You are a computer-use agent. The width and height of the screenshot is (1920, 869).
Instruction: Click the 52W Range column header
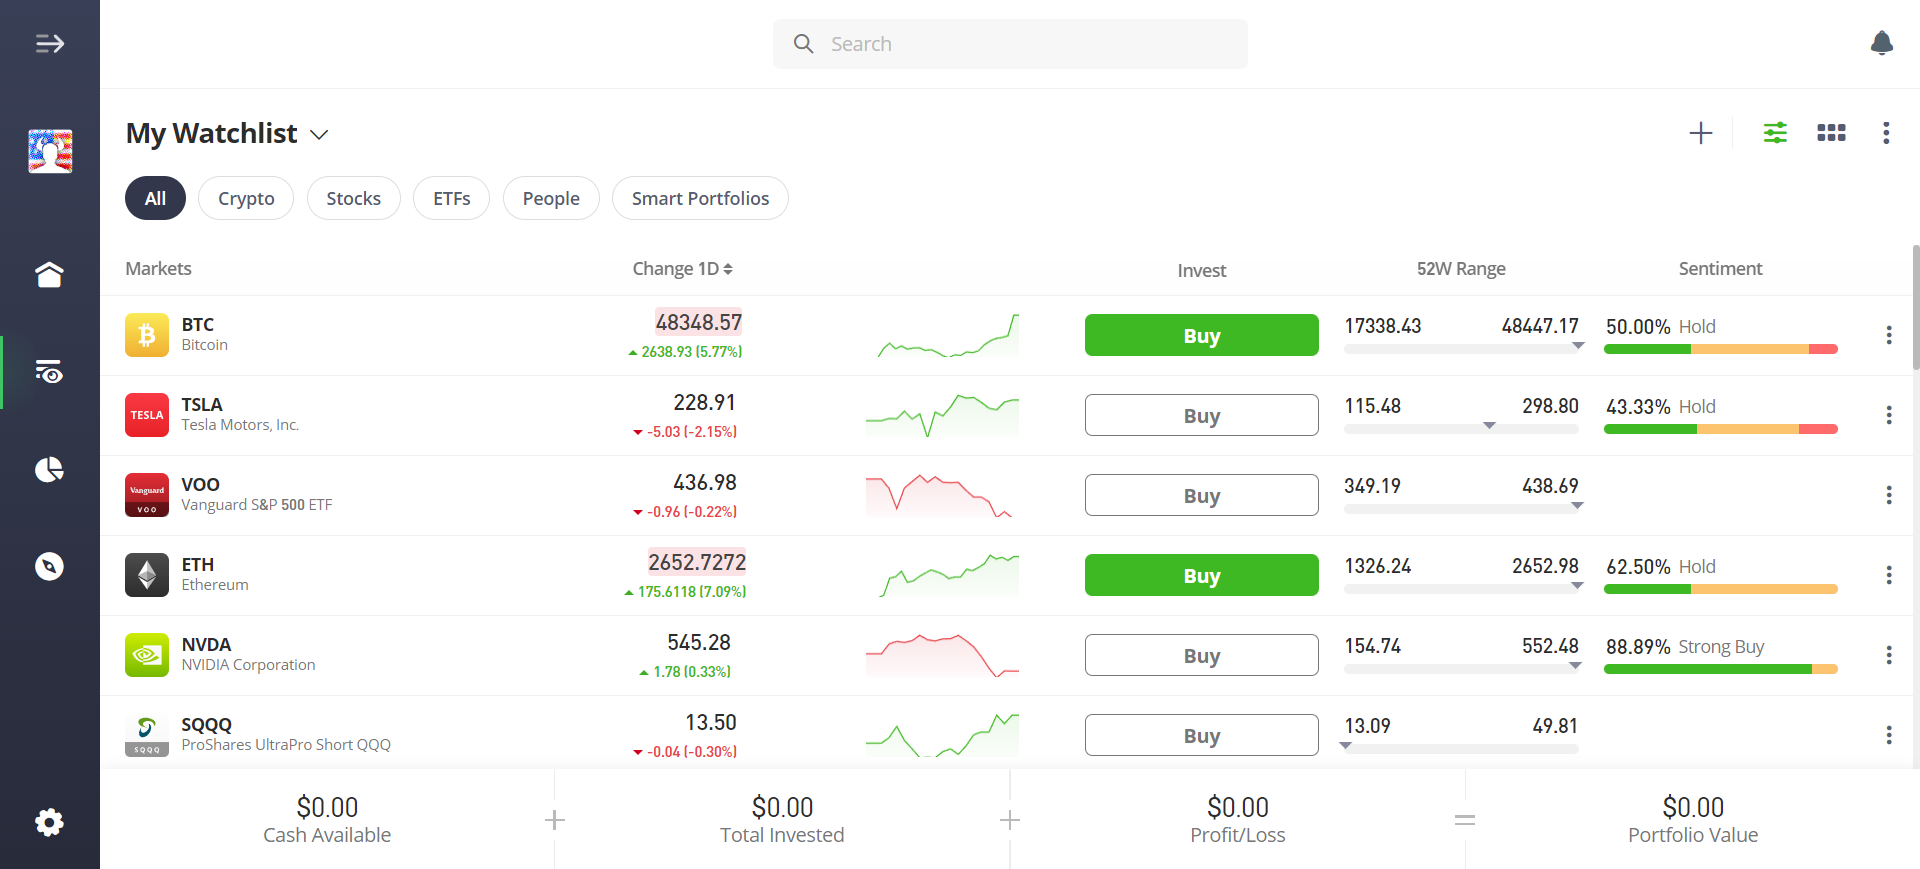pyautogui.click(x=1461, y=269)
